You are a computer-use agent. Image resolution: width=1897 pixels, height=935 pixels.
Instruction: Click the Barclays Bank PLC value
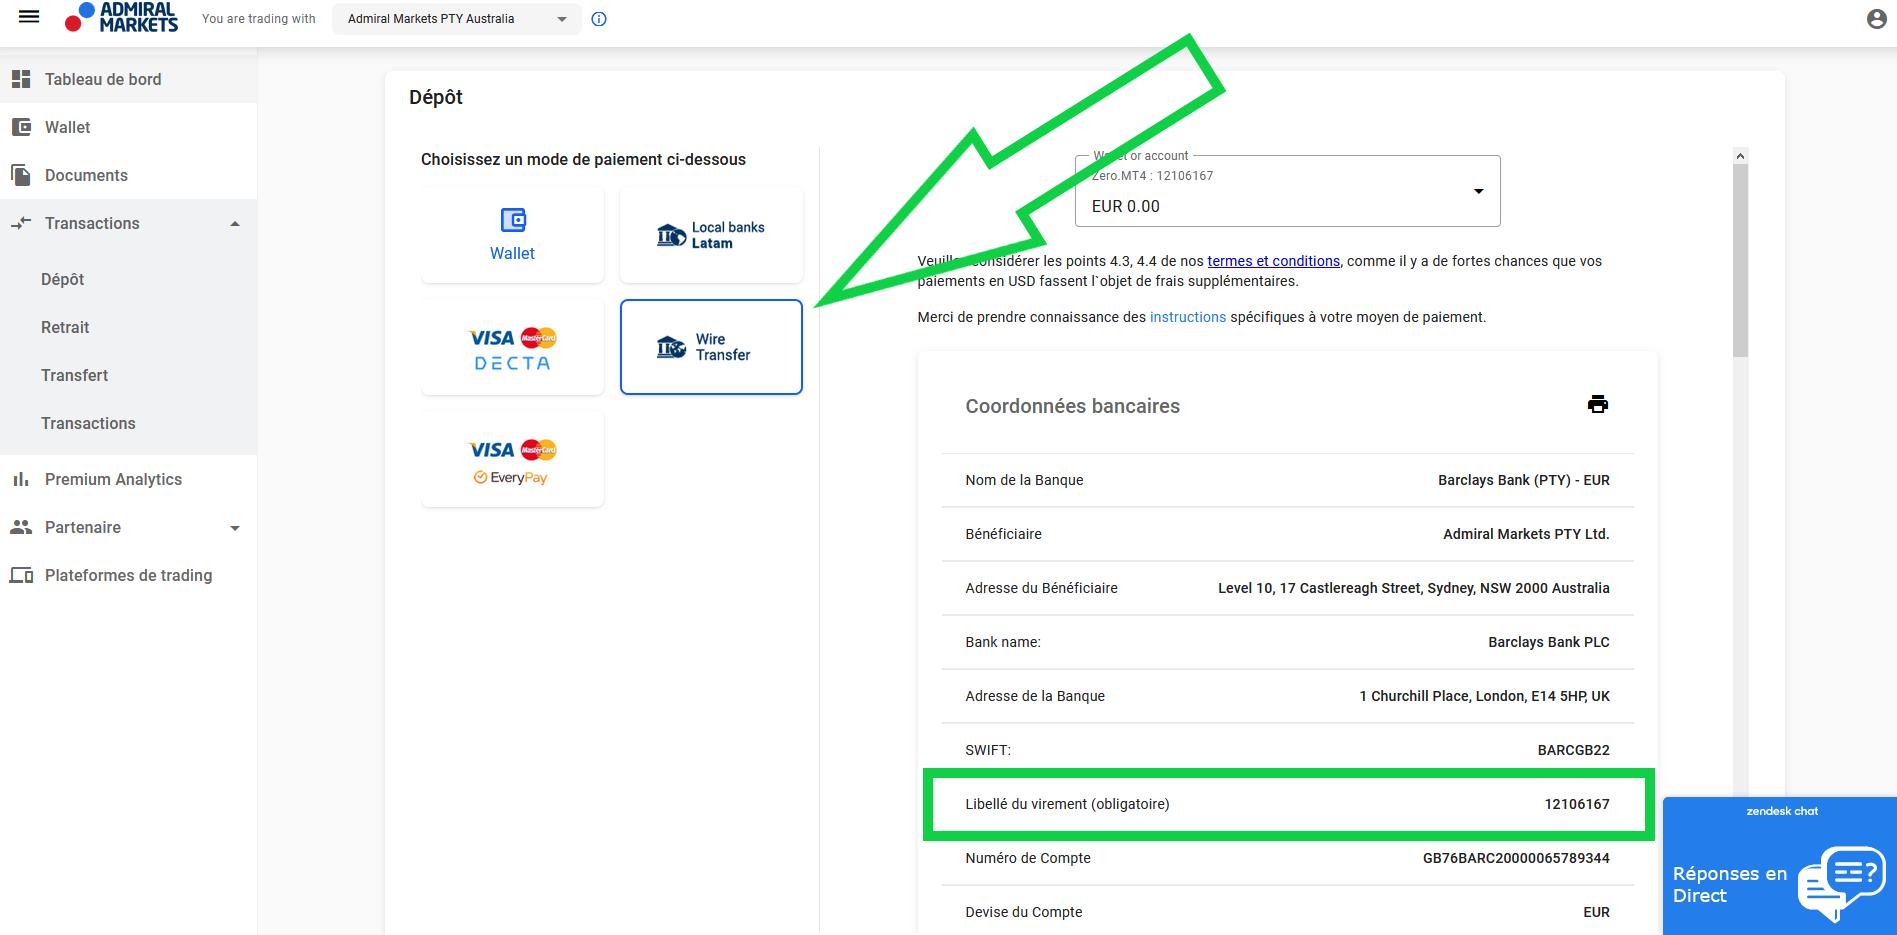pyautogui.click(x=1549, y=642)
